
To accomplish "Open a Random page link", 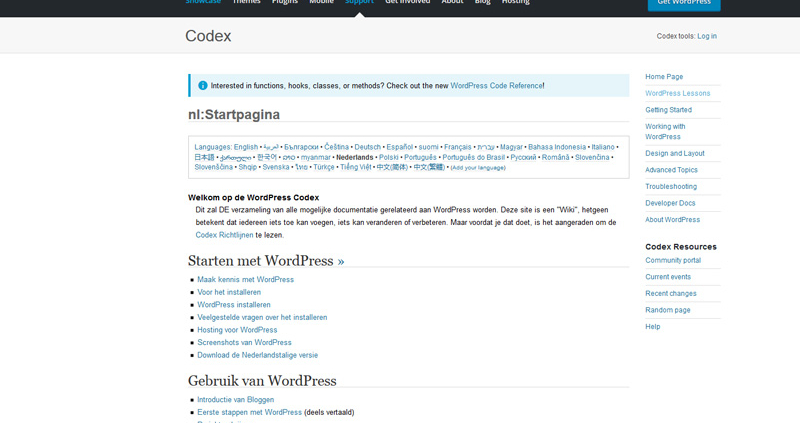I will (668, 310).
